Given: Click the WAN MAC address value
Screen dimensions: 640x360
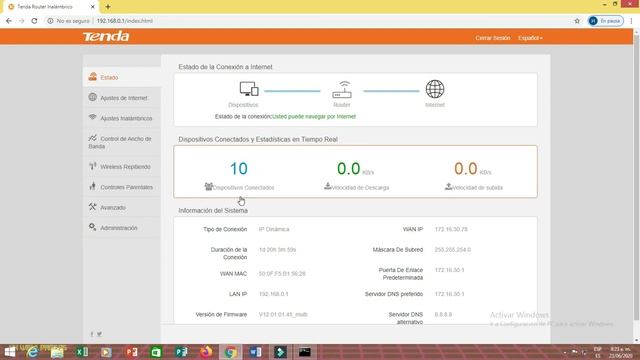Looking at the screenshot, I should coord(282,273).
